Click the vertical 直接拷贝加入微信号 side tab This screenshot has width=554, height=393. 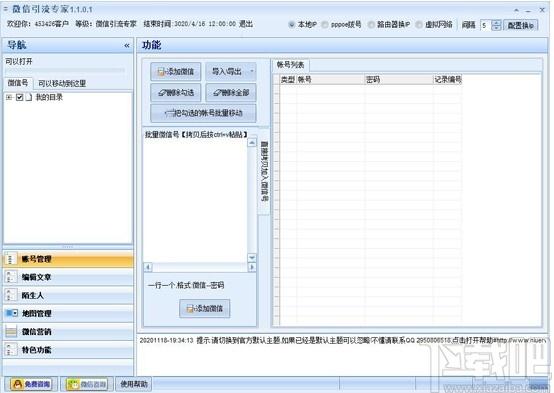coord(264,171)
